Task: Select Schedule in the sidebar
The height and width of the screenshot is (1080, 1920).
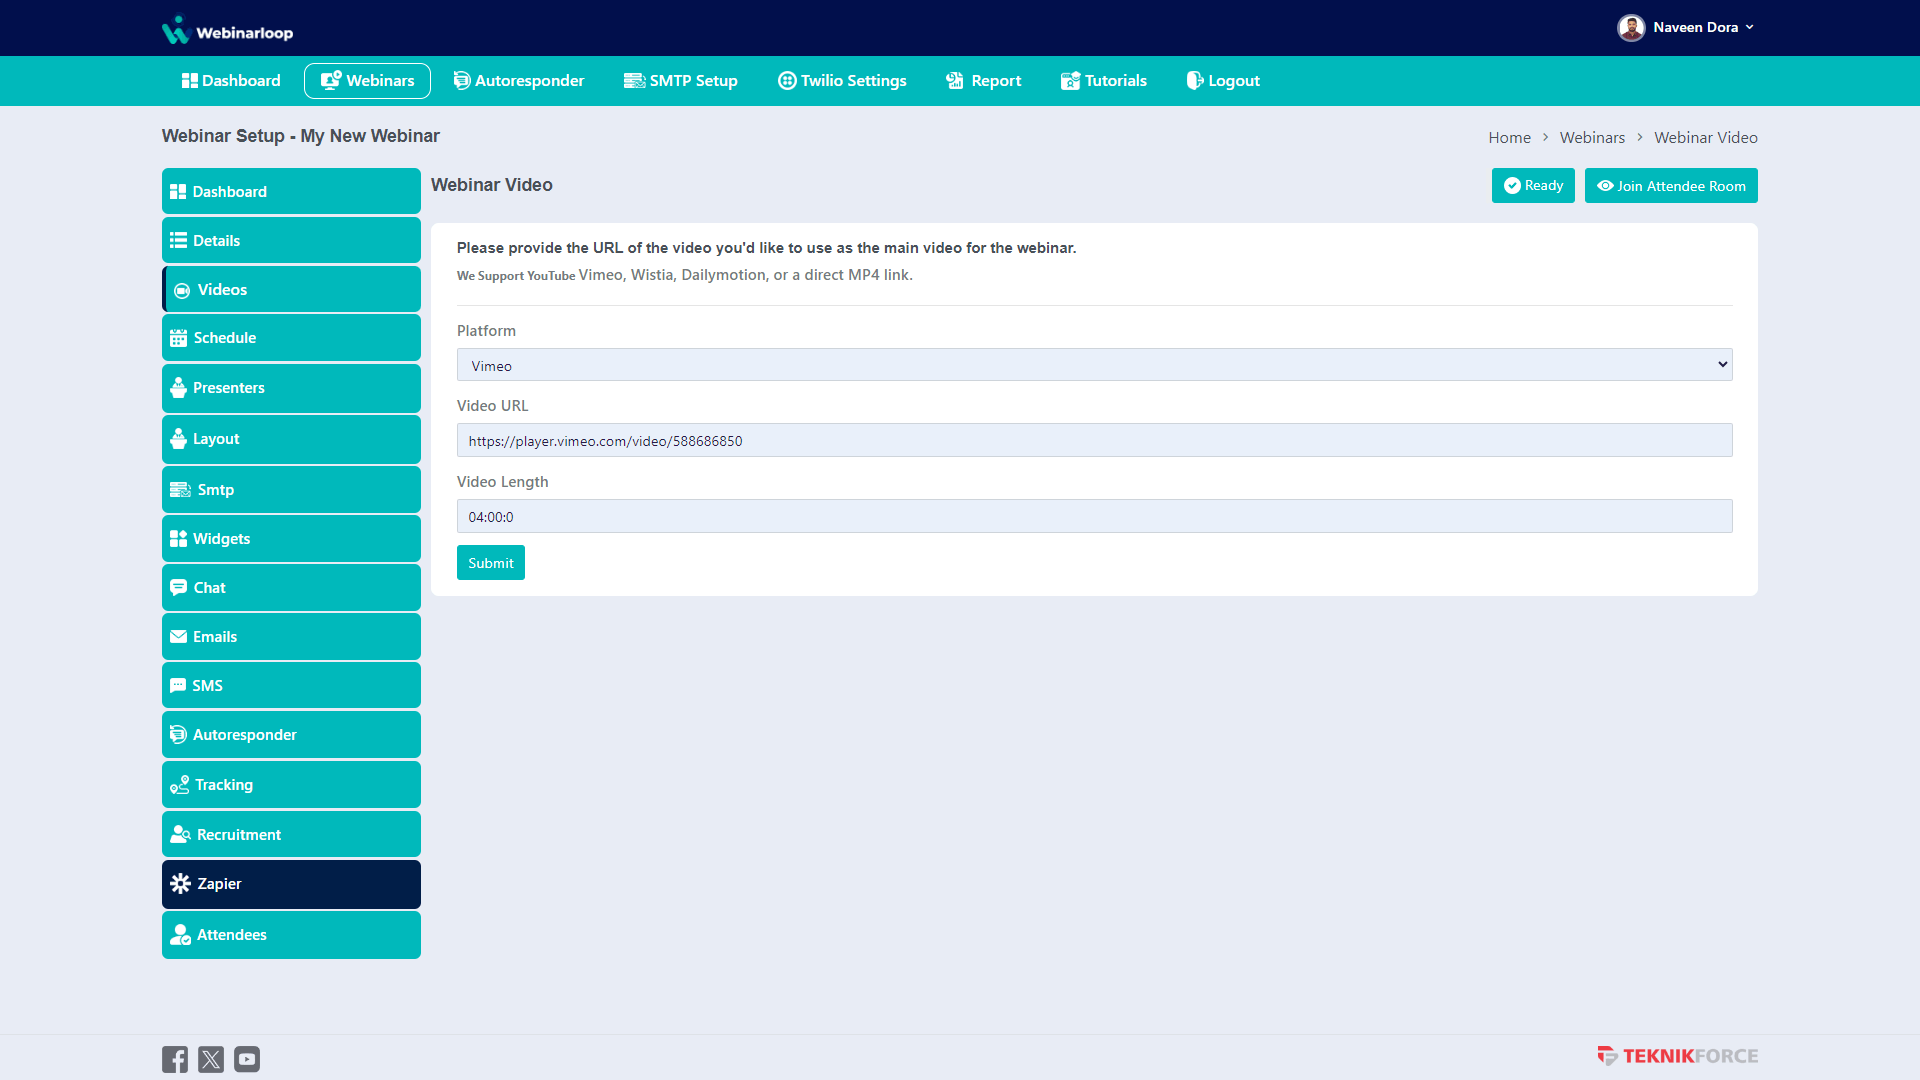Action: coord(291,338)
